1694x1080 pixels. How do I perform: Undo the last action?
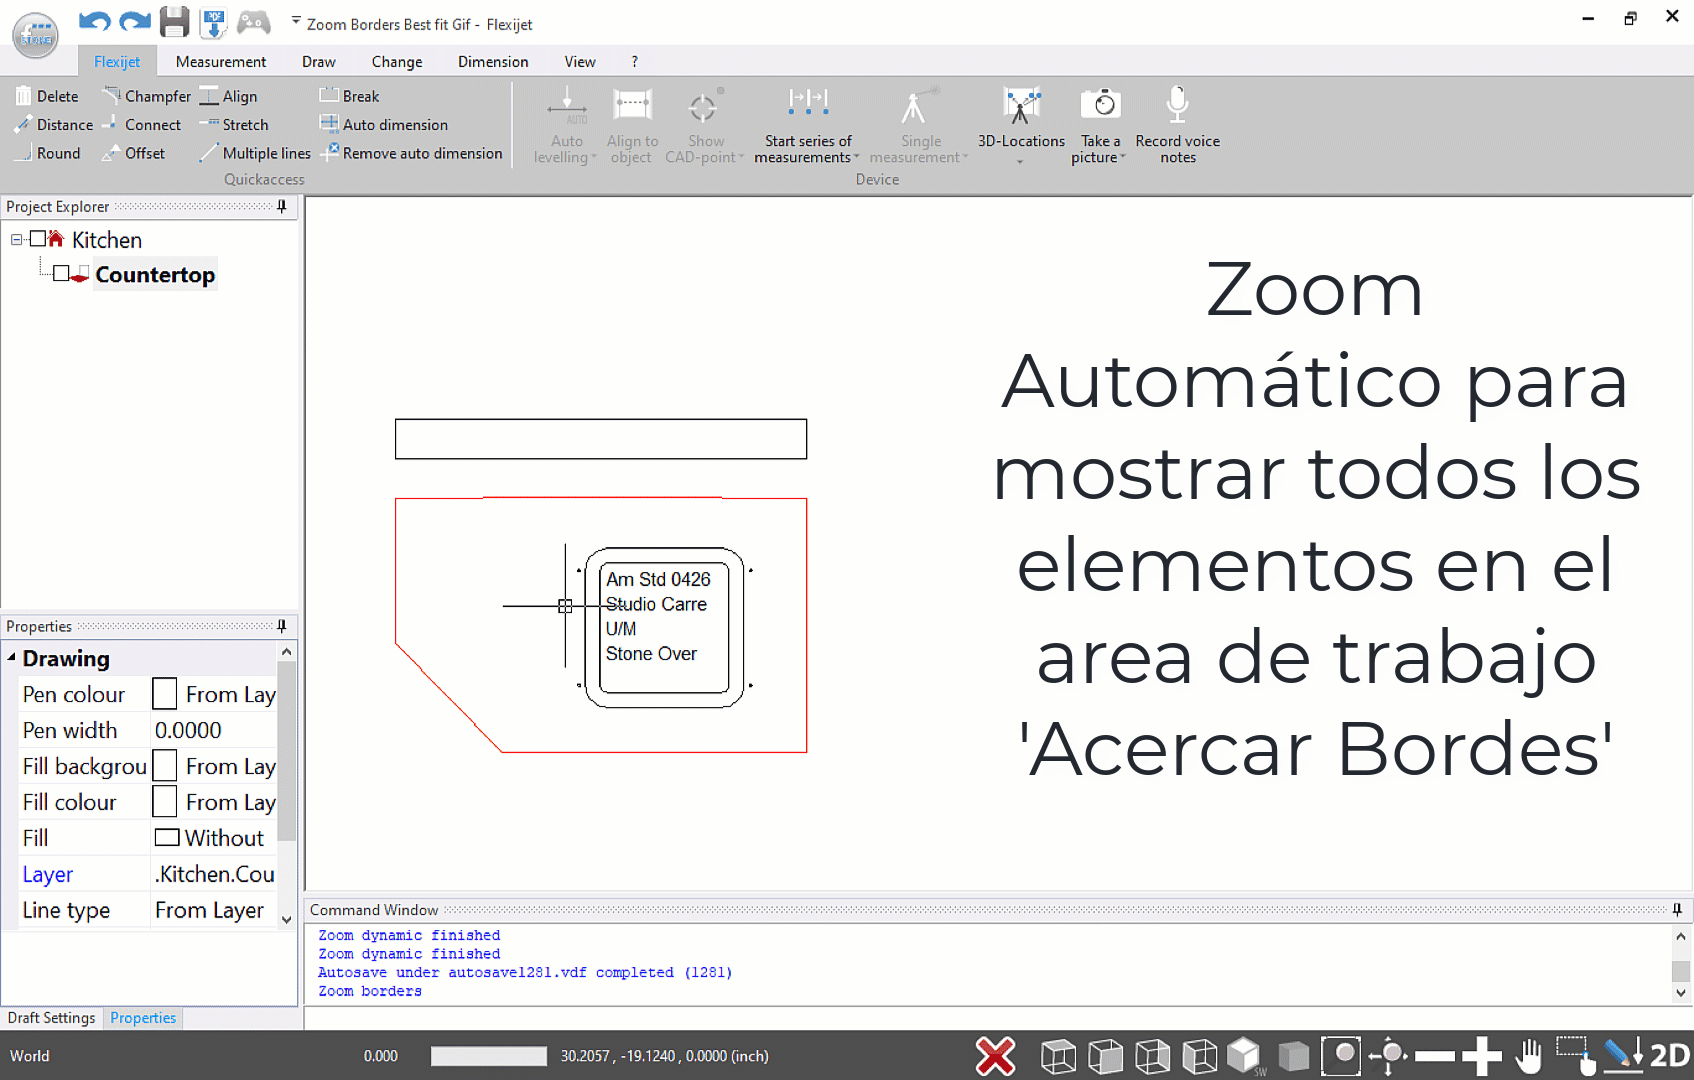coord(94,22)
